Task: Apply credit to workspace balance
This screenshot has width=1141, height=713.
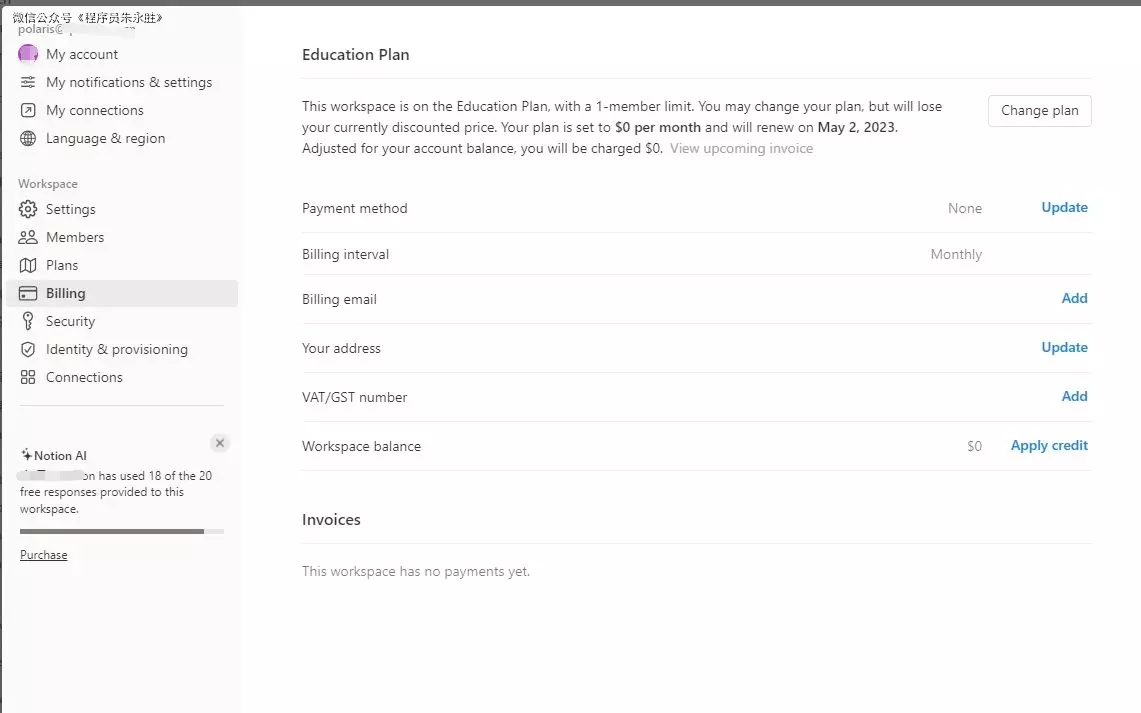Action: pyautogui.click(x=1049, y=445)
